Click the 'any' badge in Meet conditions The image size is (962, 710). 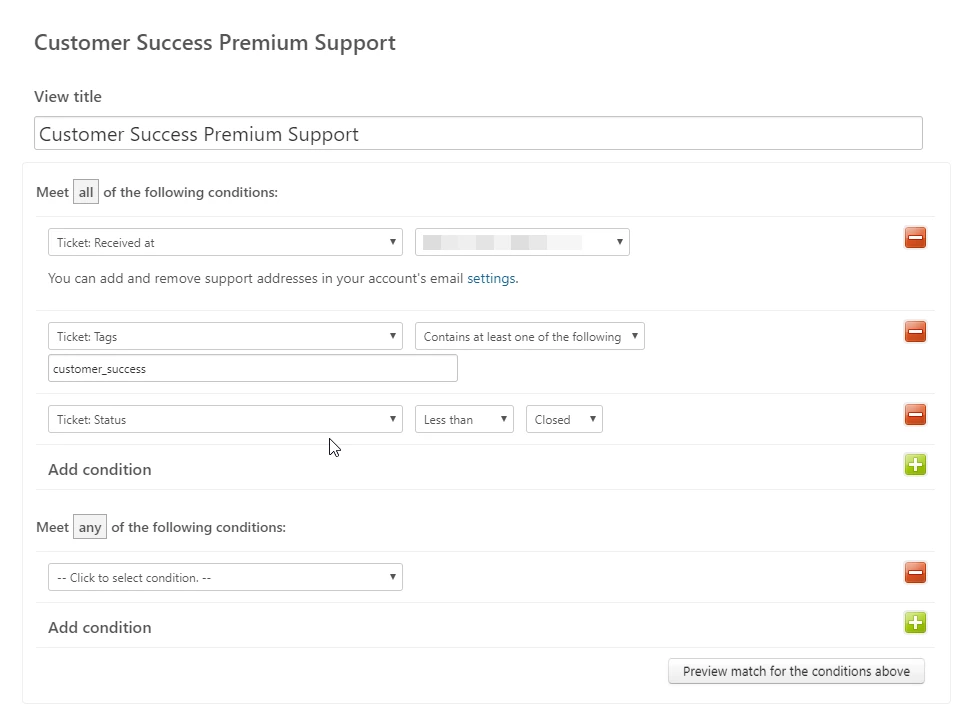[x=90, y=528]
